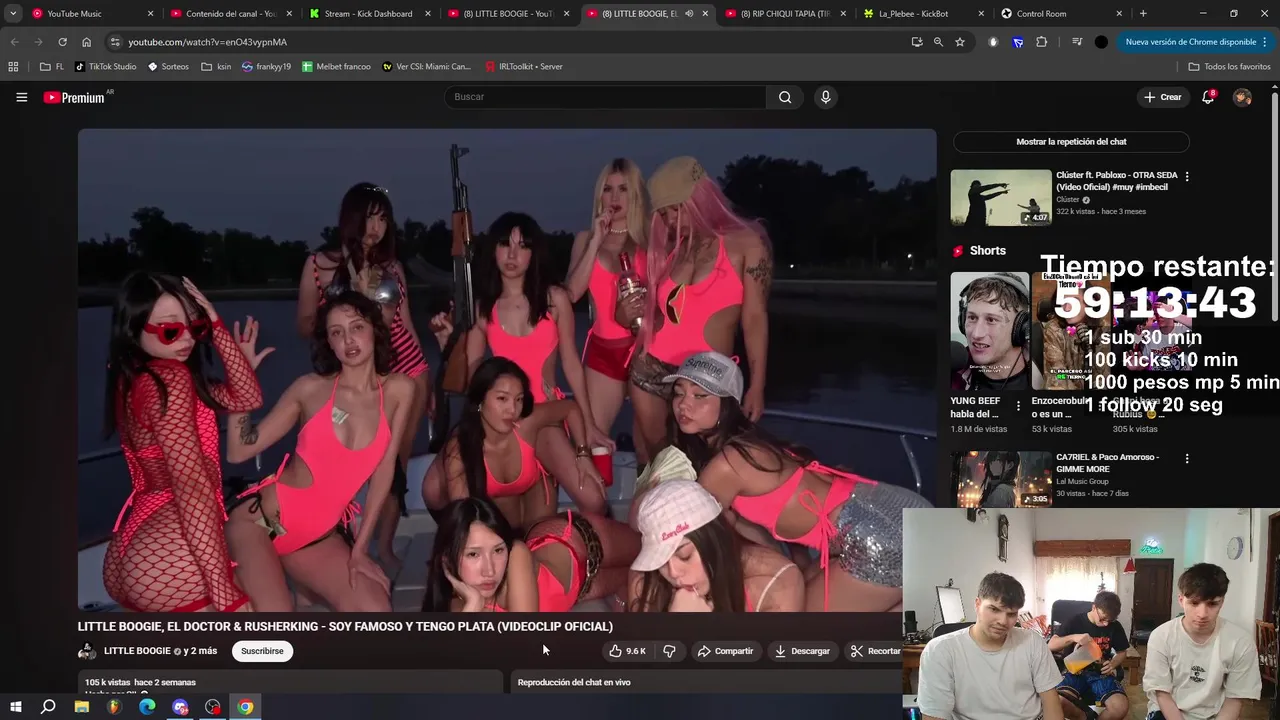Like the video (9.6 K)
1280x720 pixels.
point(627,651)
